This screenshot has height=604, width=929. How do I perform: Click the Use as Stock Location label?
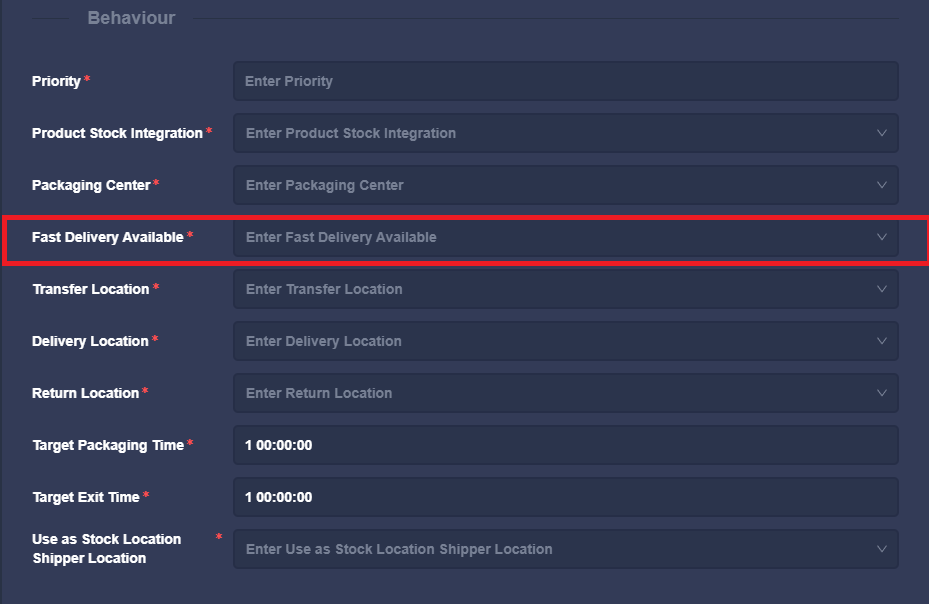click(x=107, y=539)
